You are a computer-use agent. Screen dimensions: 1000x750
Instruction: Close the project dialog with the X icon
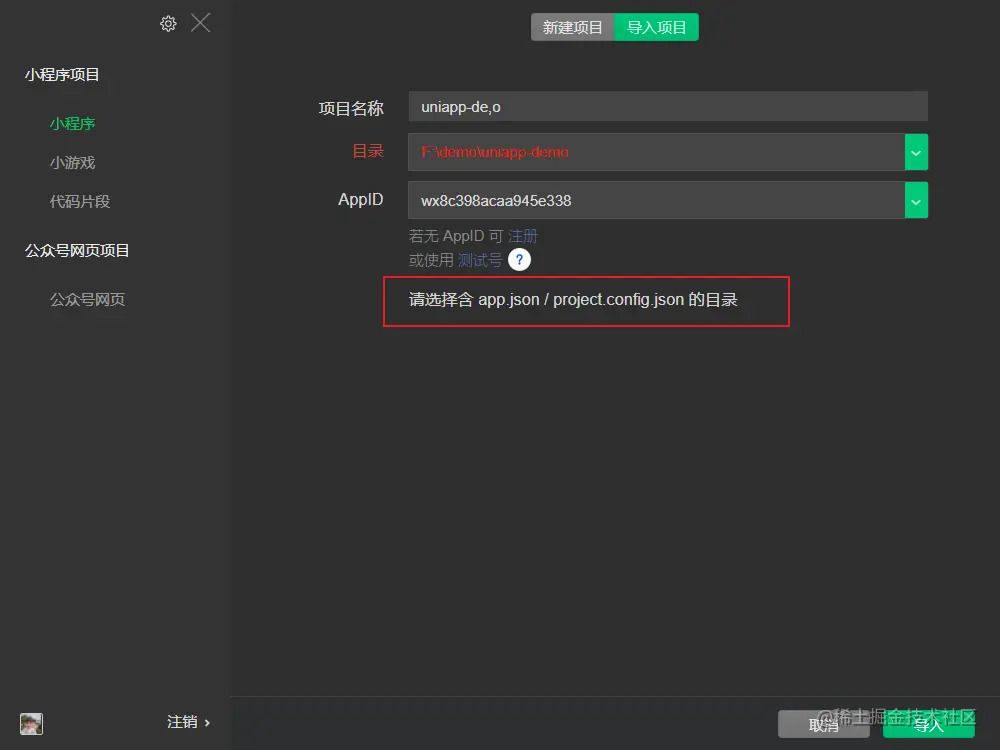(x=200, y=23)
